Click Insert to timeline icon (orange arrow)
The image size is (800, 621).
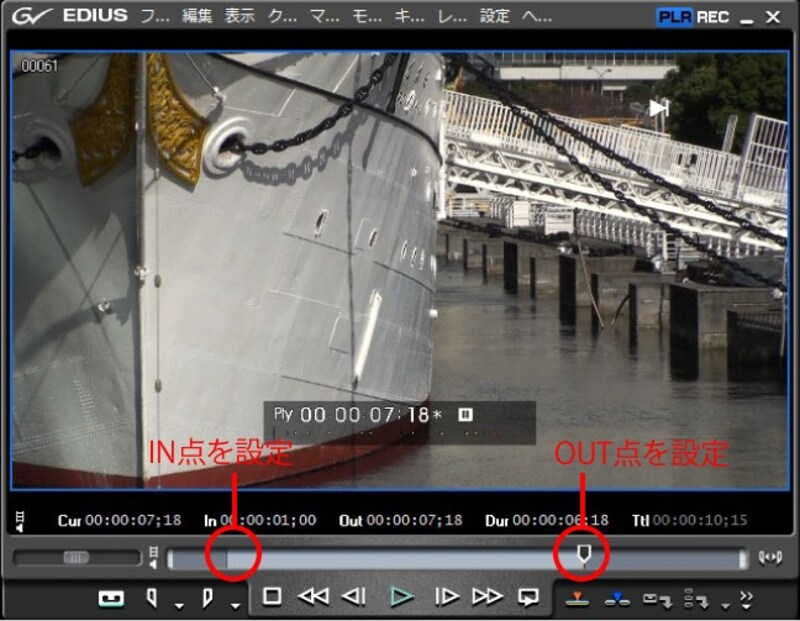tap(577, 599)
